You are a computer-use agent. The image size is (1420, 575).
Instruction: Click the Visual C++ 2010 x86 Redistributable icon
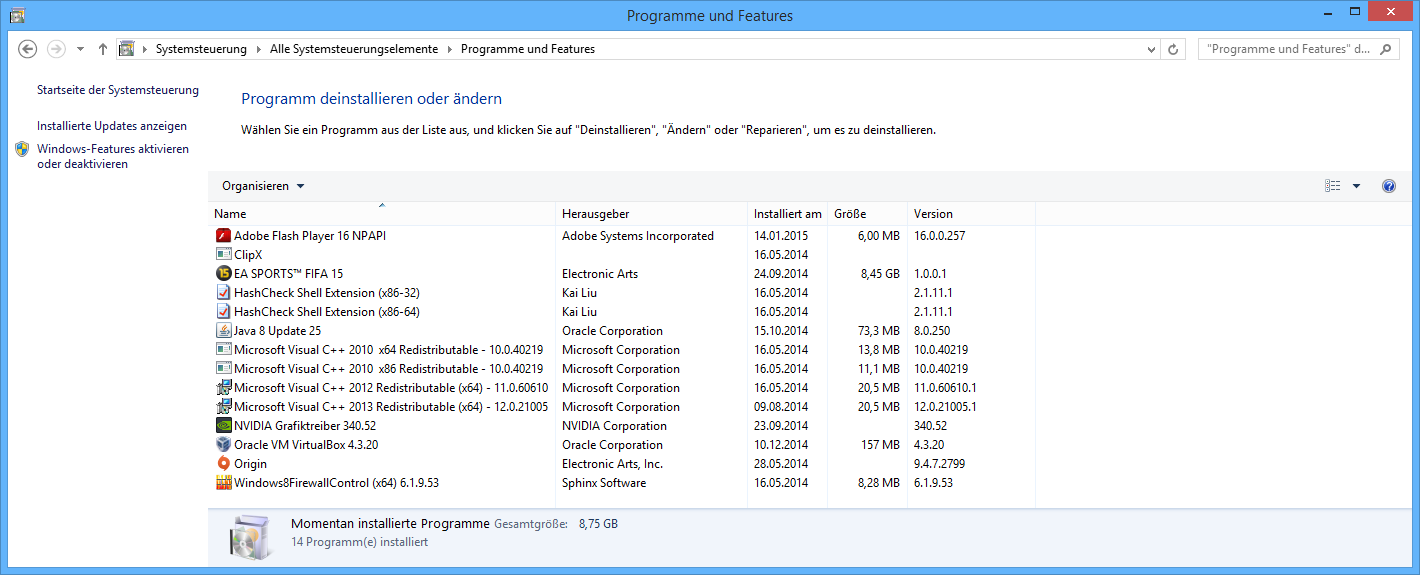tap(224, 369)
